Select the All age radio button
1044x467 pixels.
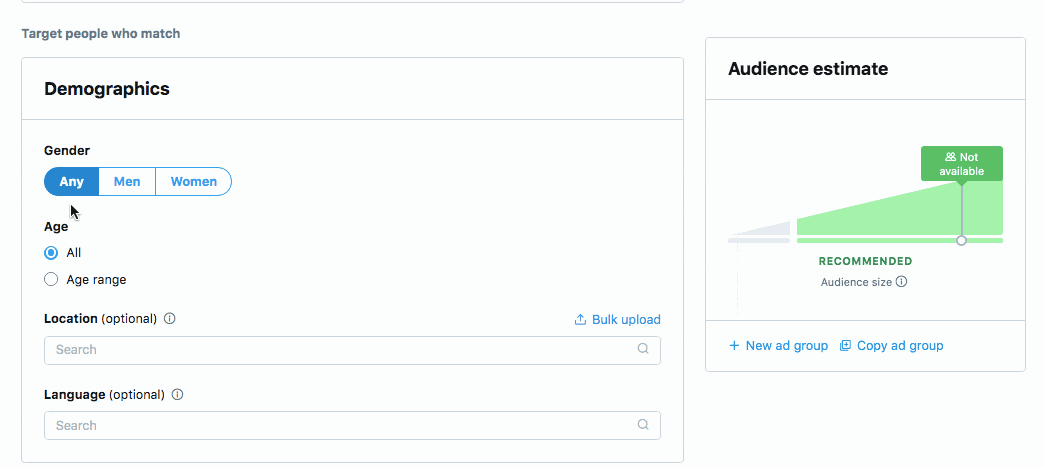[x=51, y=252]
